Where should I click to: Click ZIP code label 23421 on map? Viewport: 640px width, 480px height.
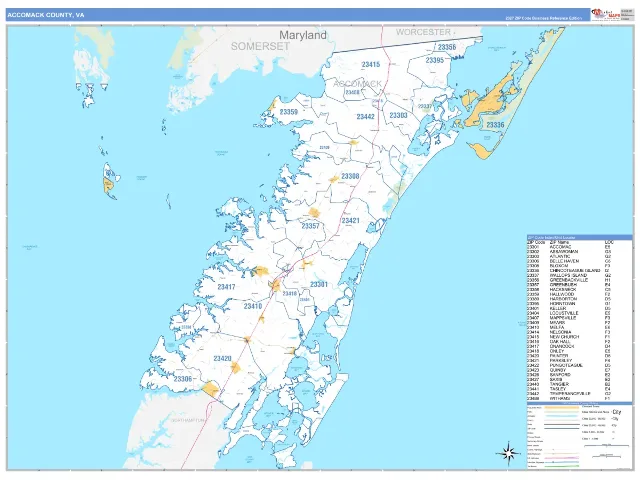pos(351,220)
